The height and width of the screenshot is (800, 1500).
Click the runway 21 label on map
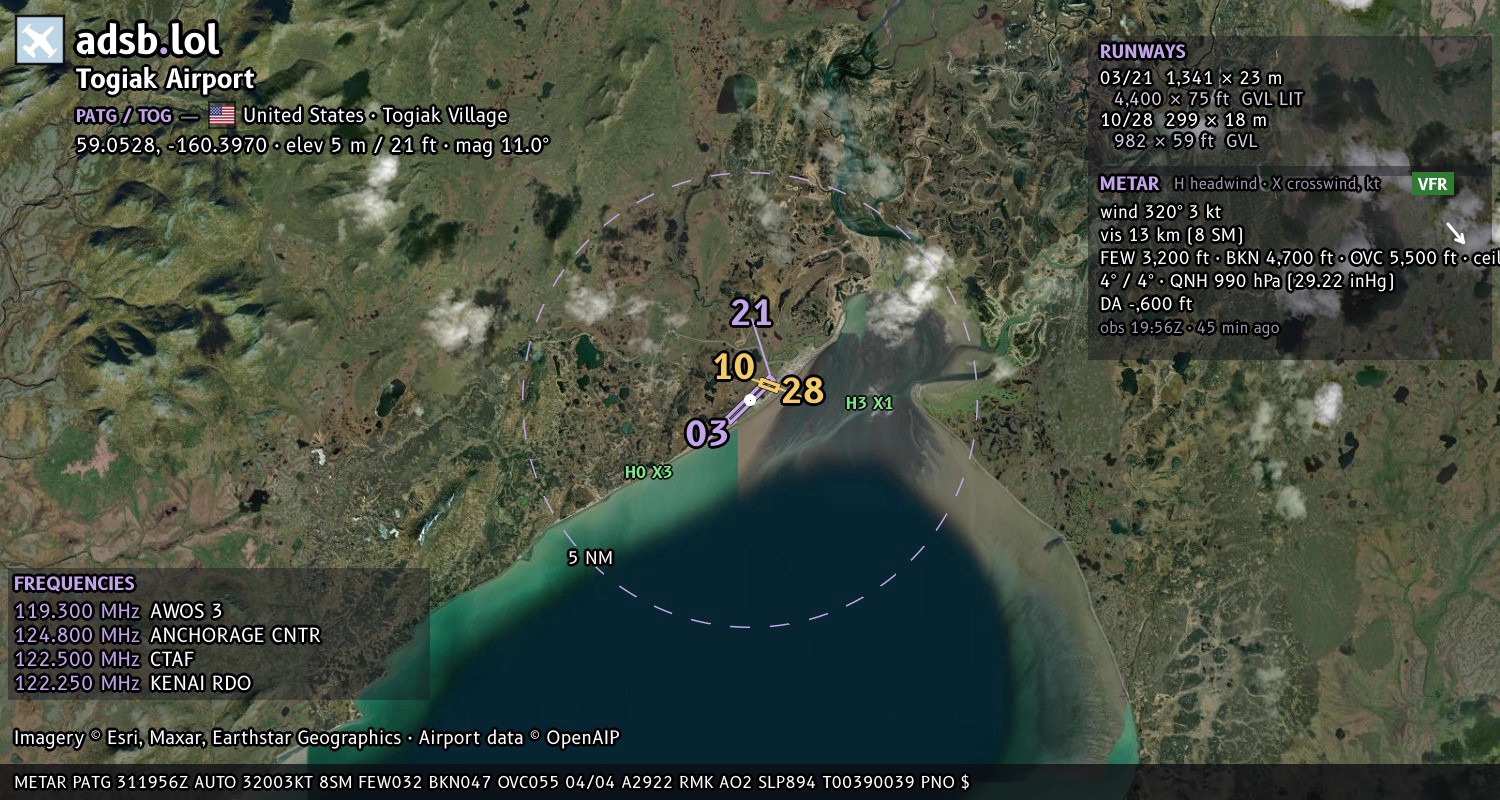751,313
